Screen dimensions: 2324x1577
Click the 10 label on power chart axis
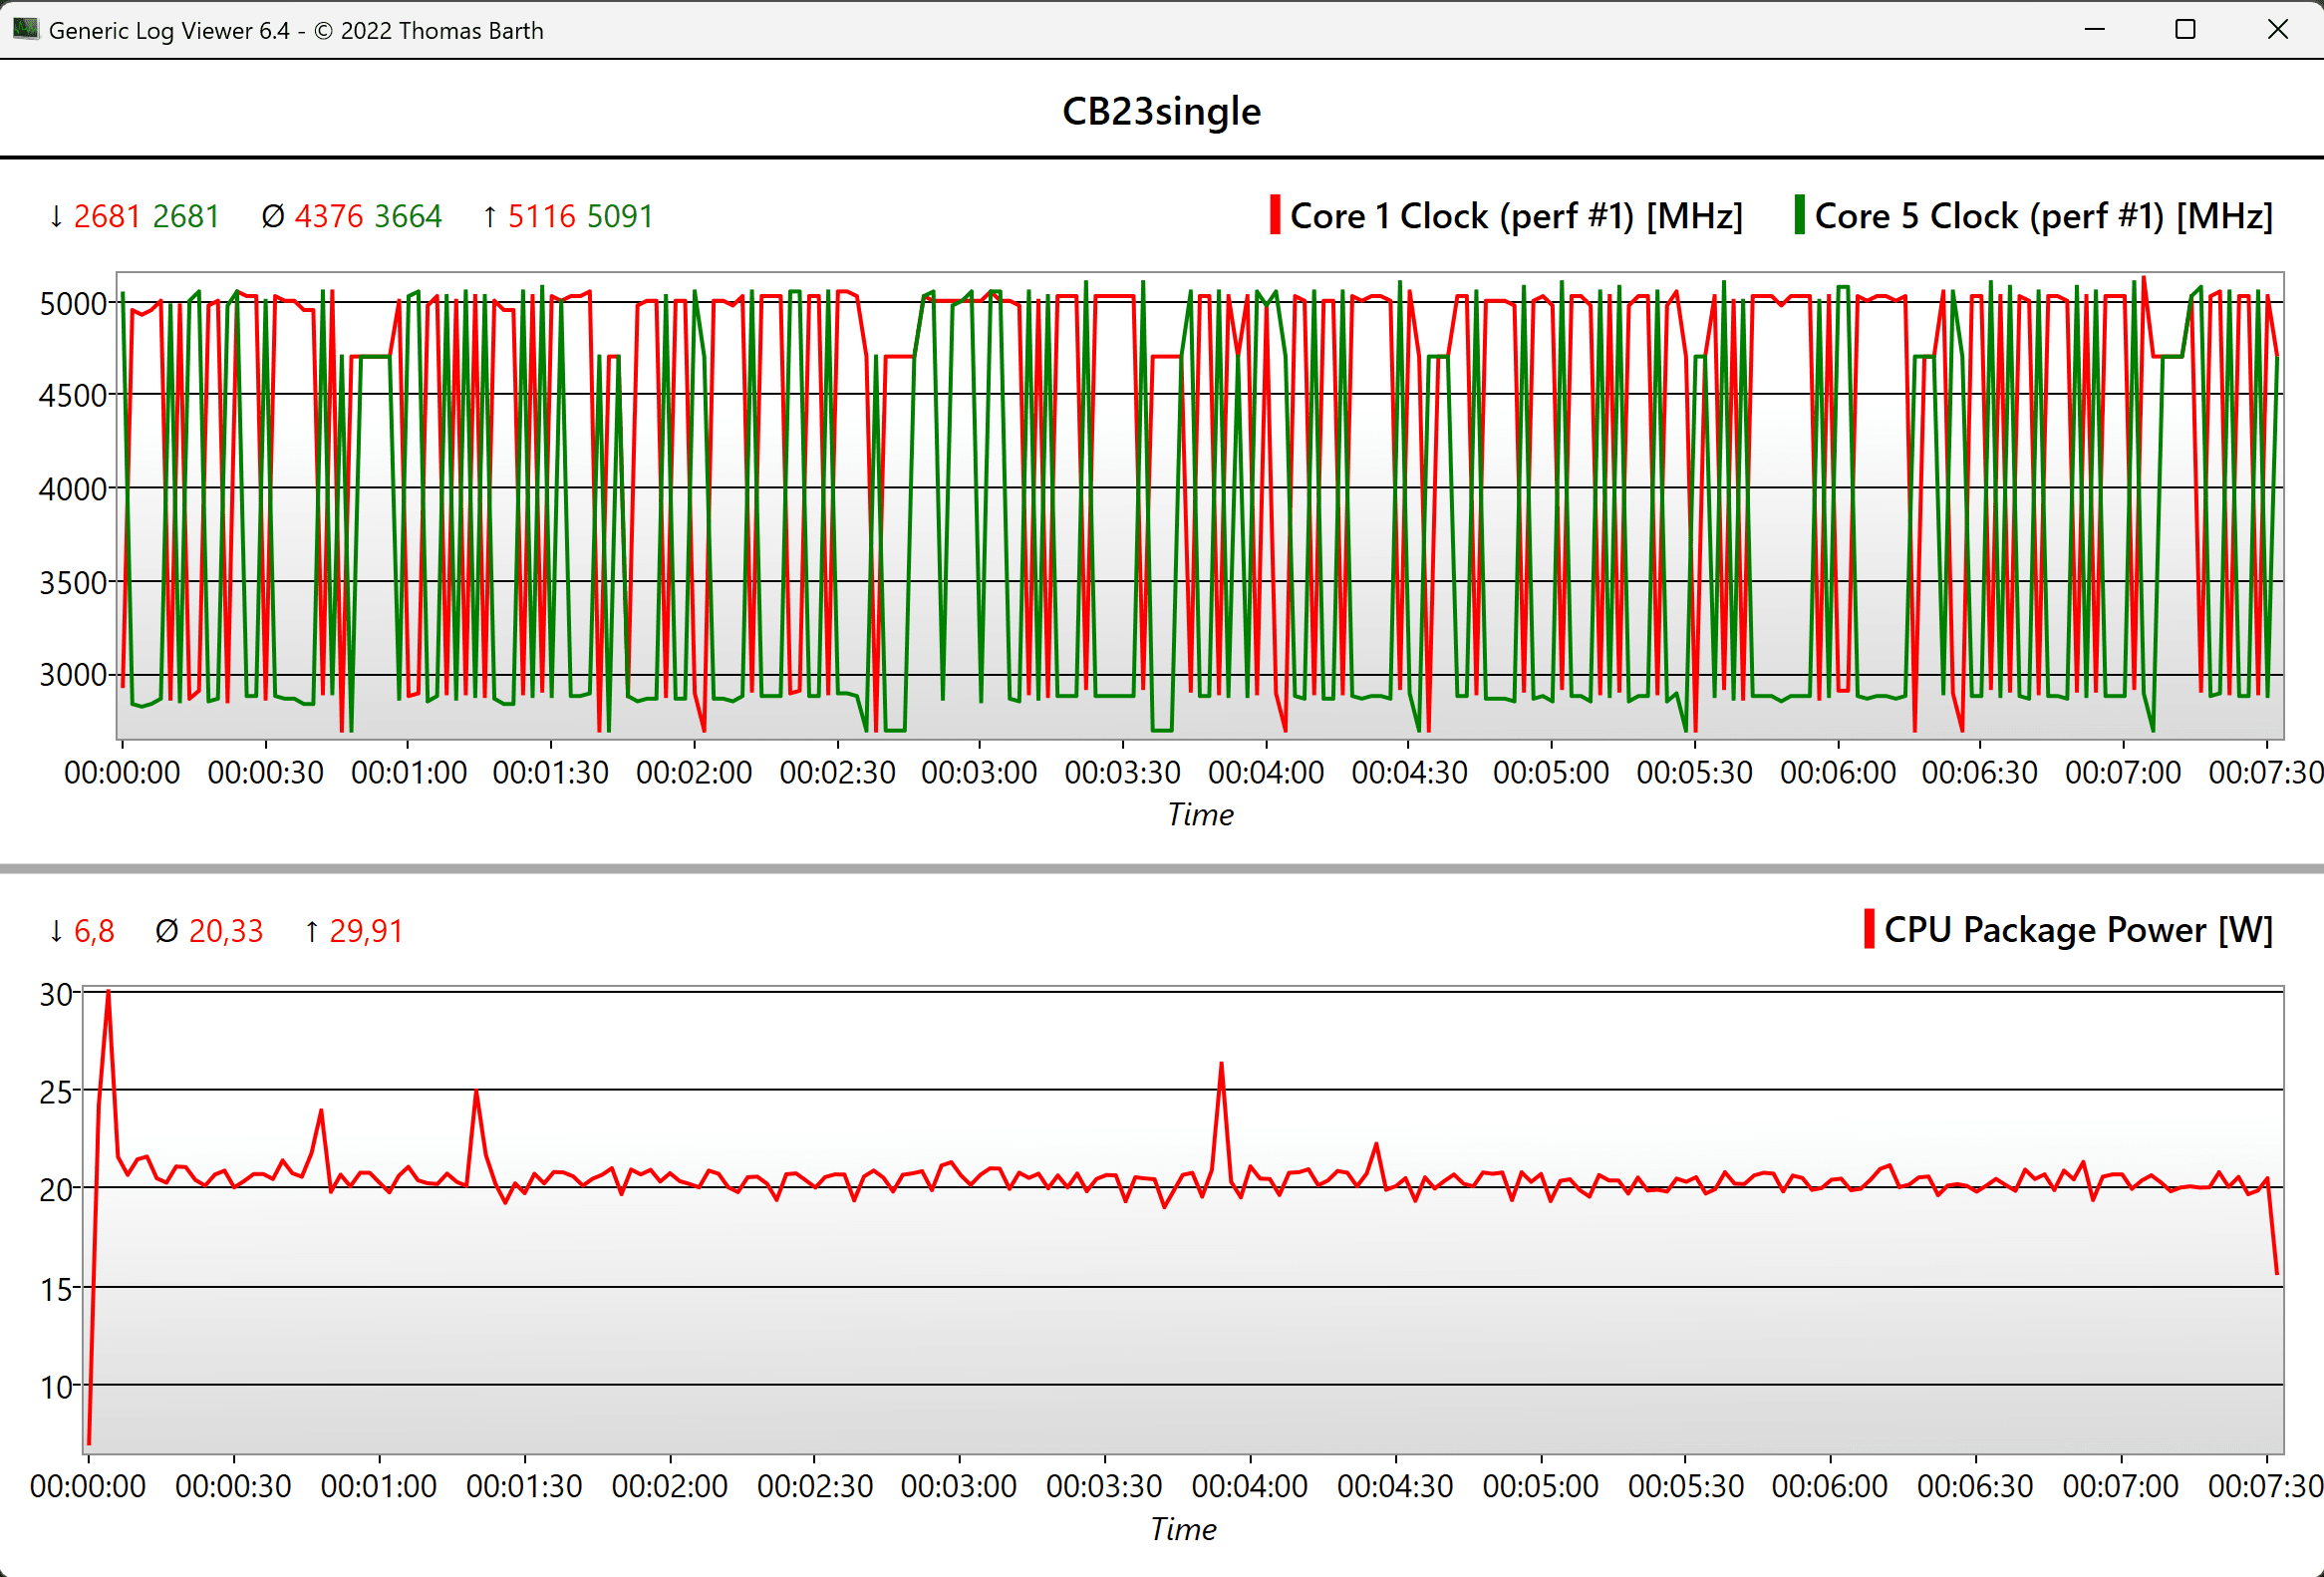tap(57, 1387)
